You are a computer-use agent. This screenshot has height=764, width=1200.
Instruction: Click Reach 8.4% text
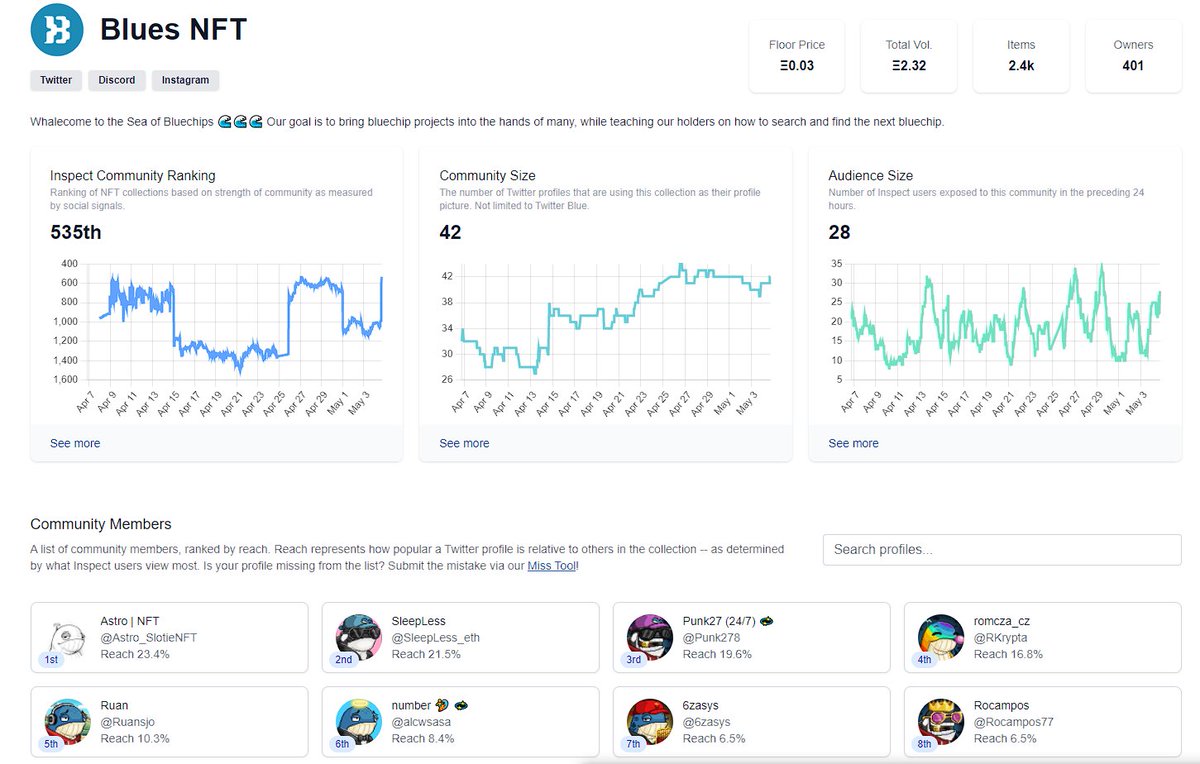click(x=423, y=738)
